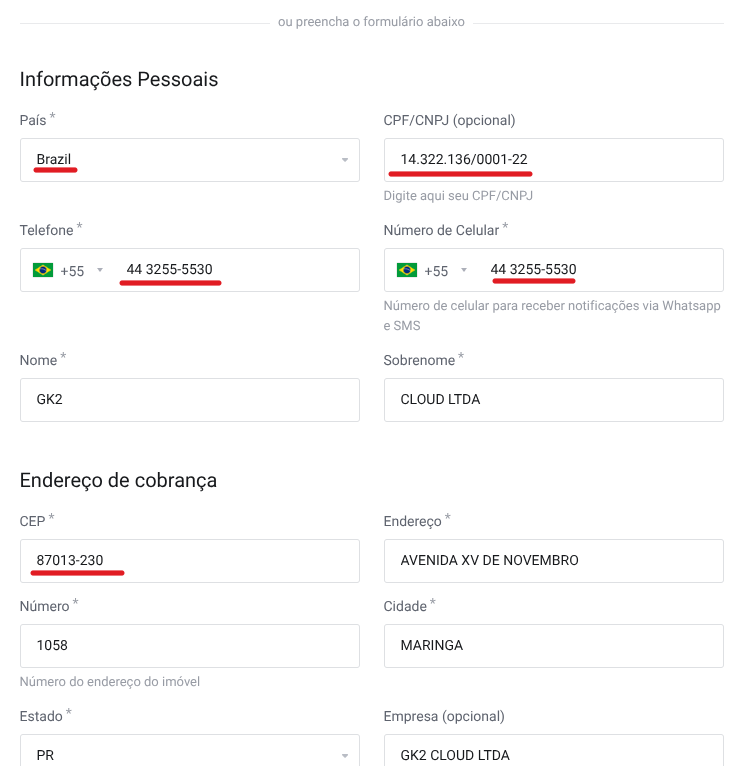This screenshot has height=766, width=747.
Task: Open Telefone country code arrow
Action: point(100,271)
